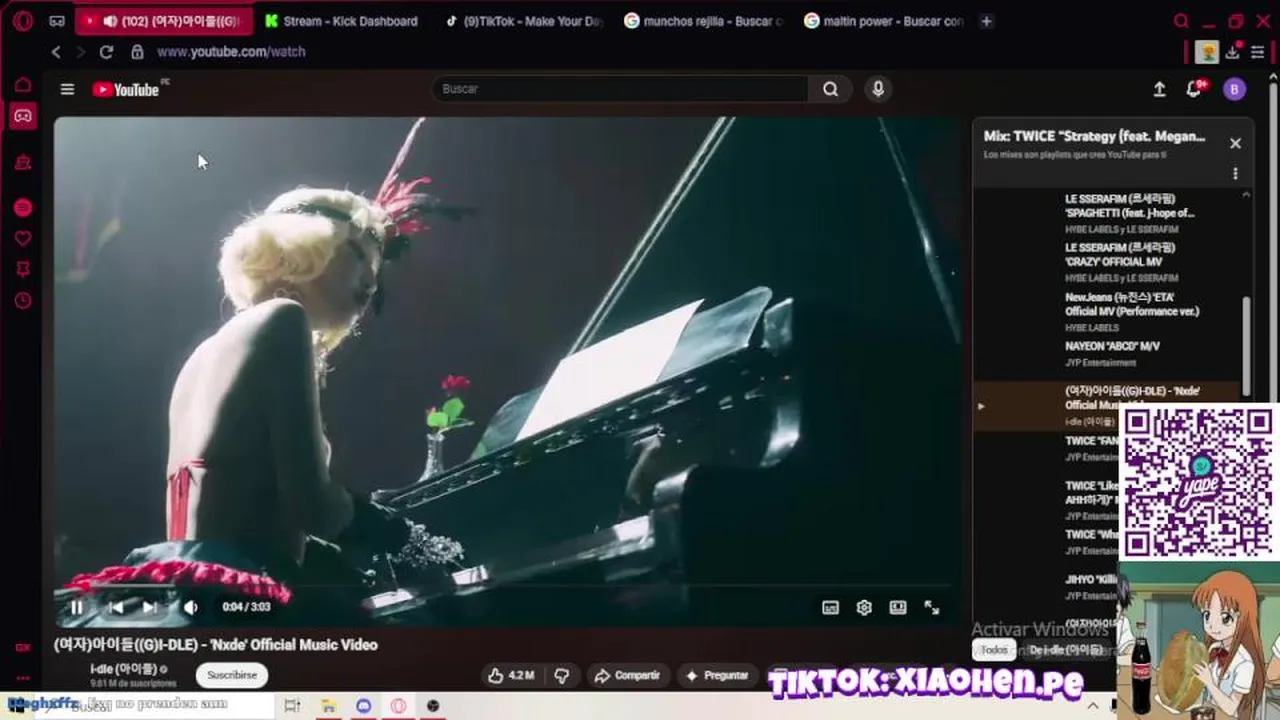Click the YouTube search magnifier button
The height and width of the screenshot is (720, 1280).
[830, 89]
